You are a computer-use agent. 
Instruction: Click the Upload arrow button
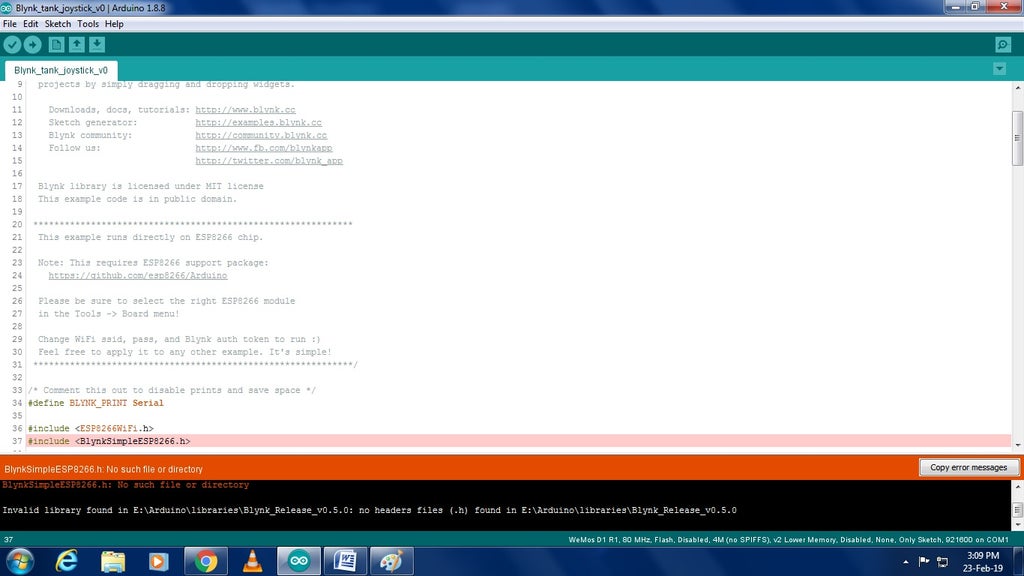click(32, 44)
